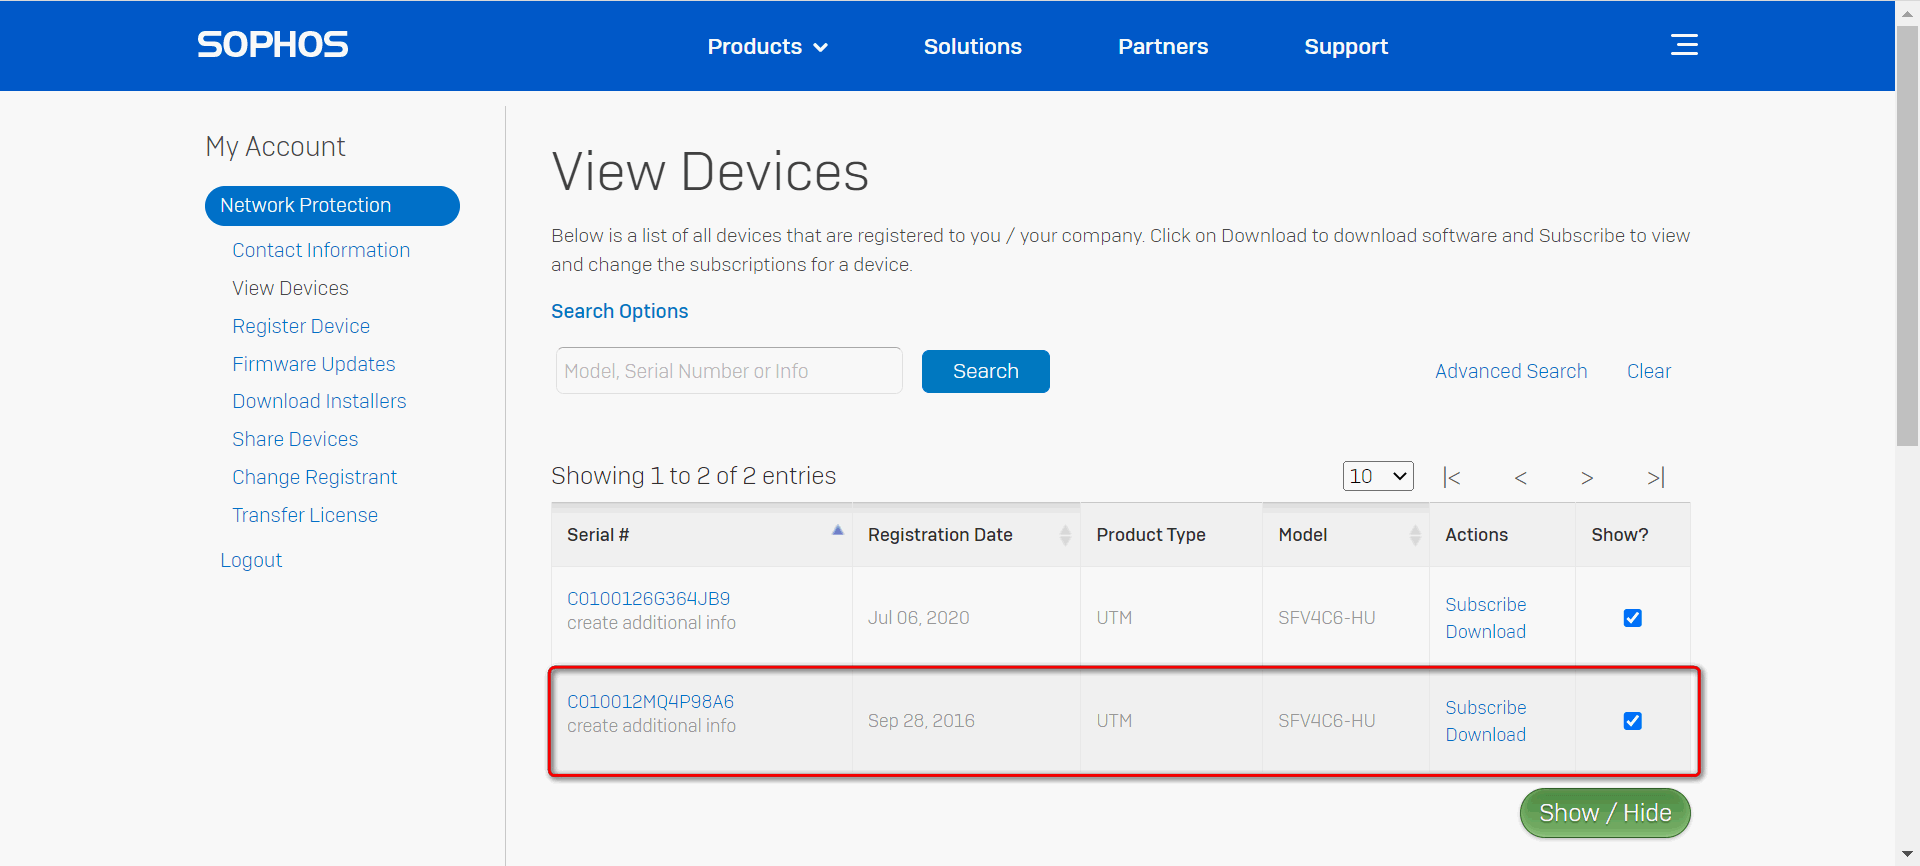This screenshot has height=866, width=1920.
Task: Sort by Model column
Action: 1346,535
